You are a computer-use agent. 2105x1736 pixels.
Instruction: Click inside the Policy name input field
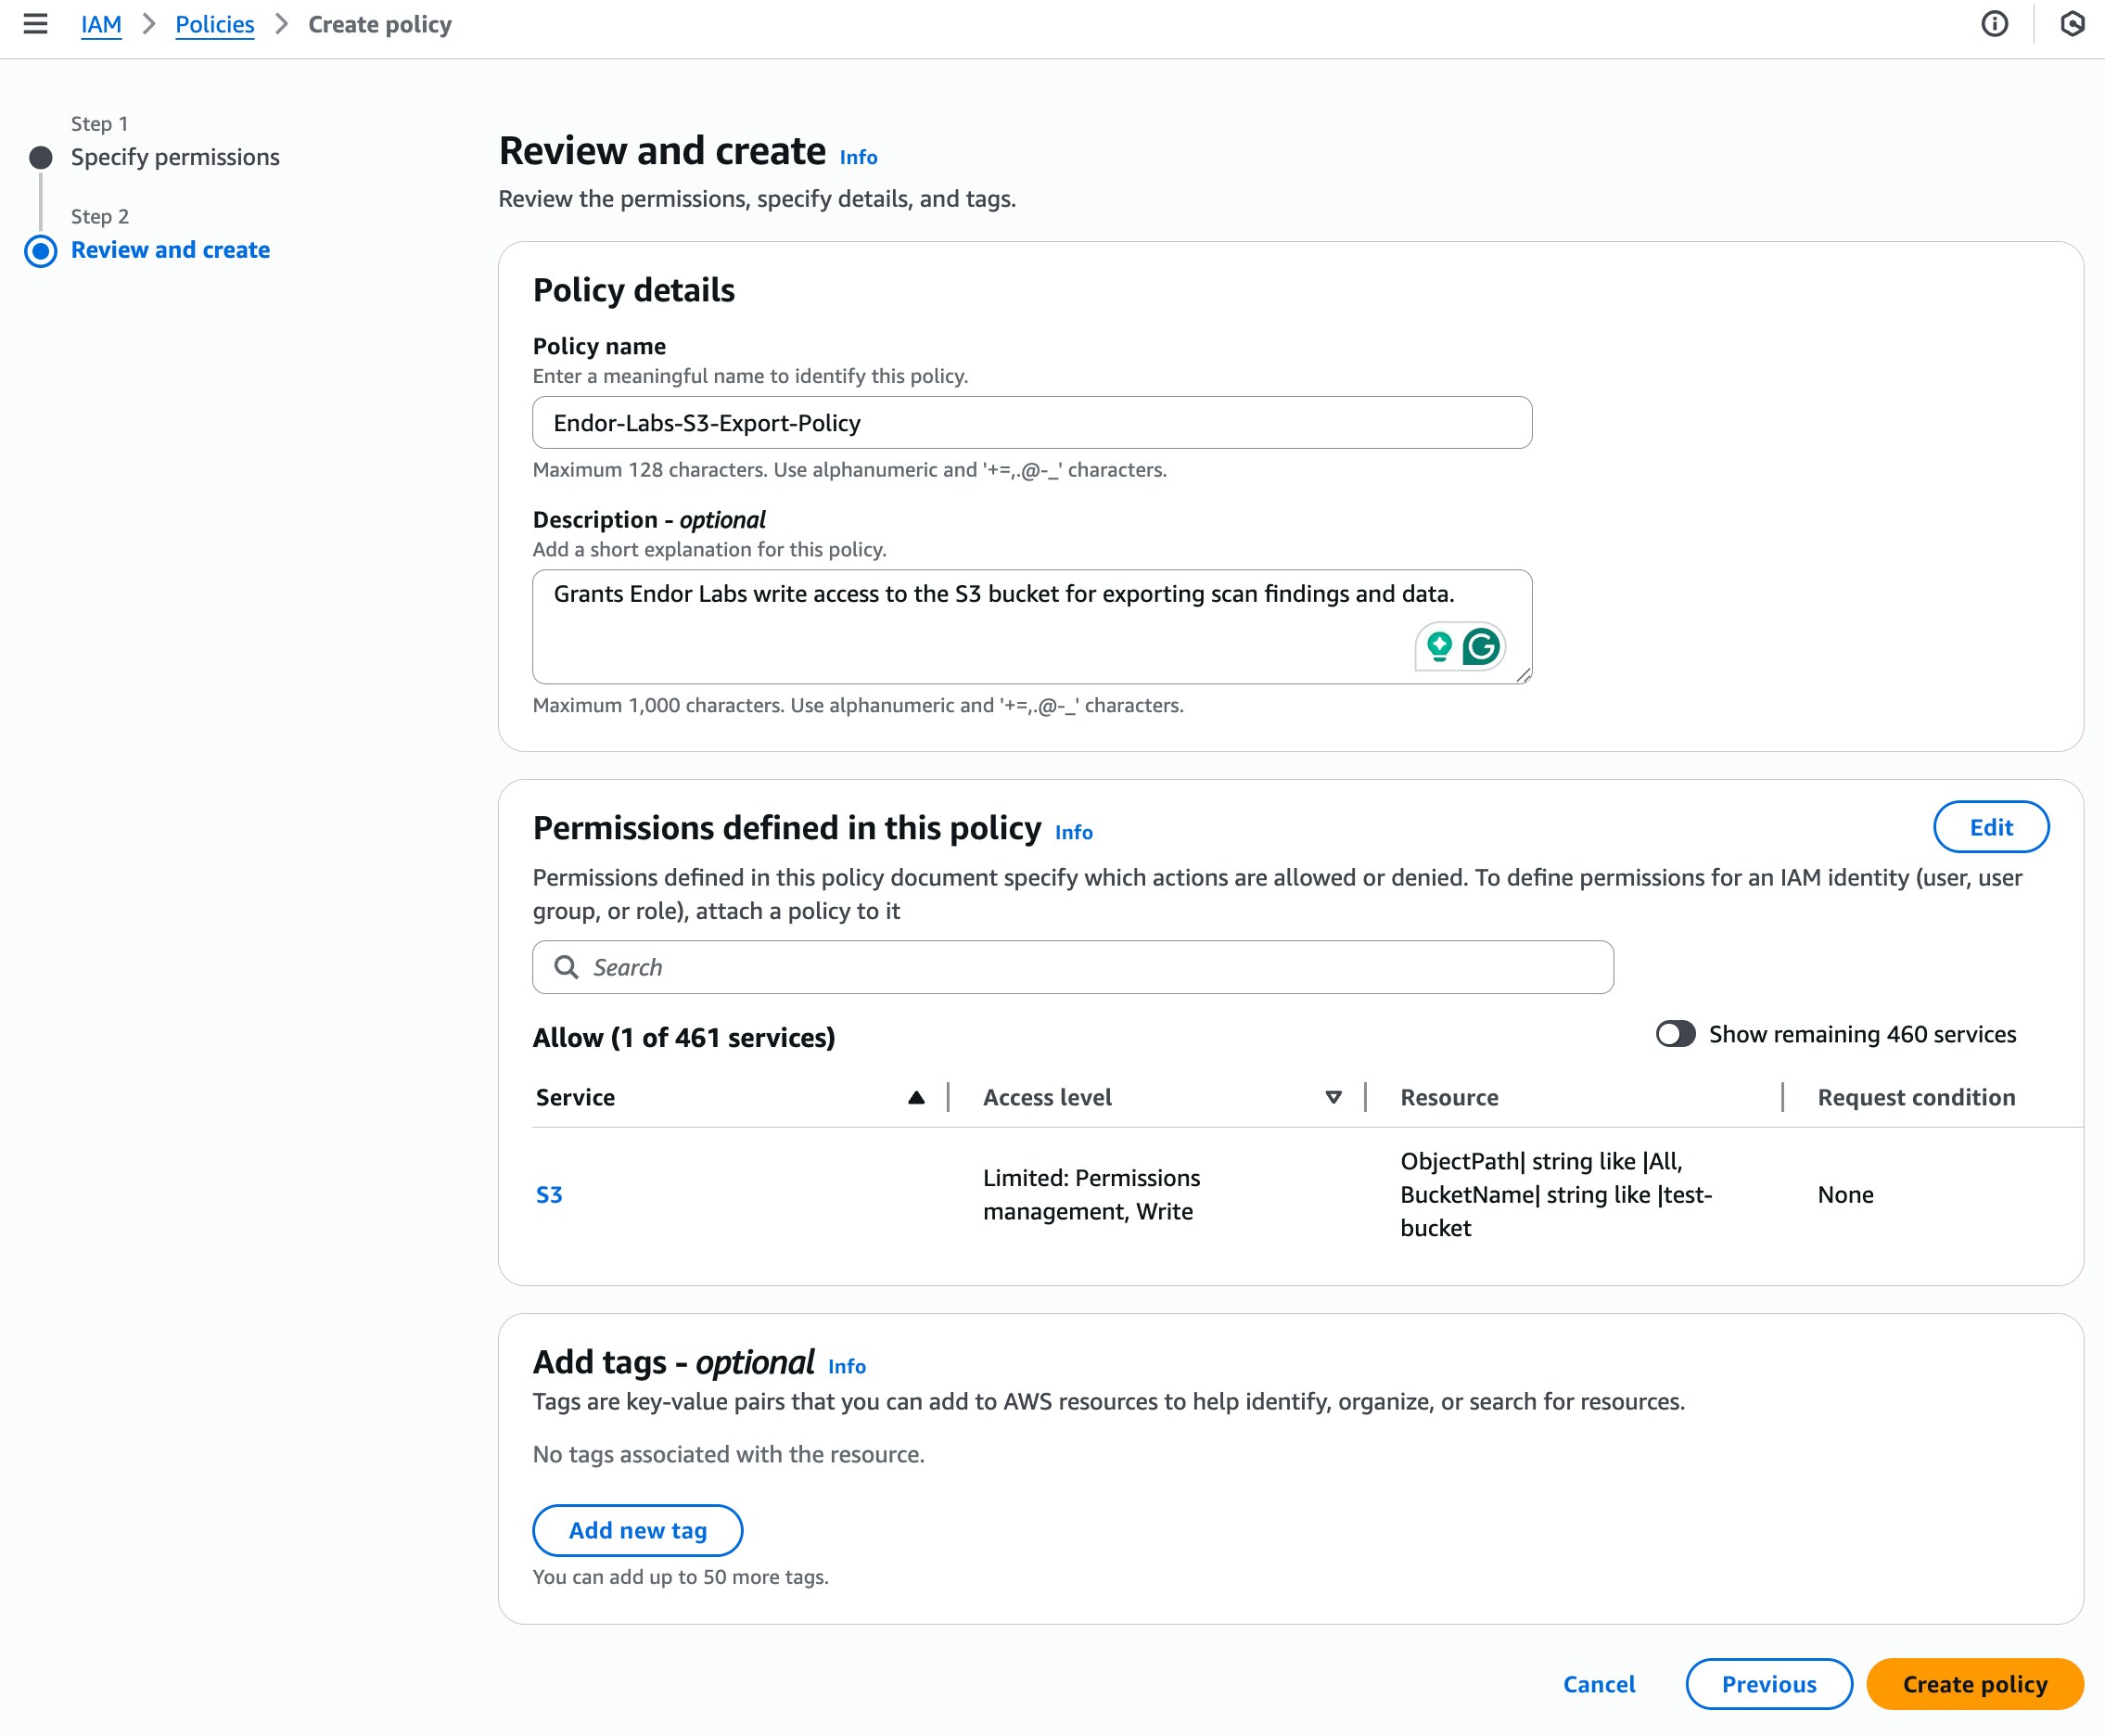(1031, 422)
